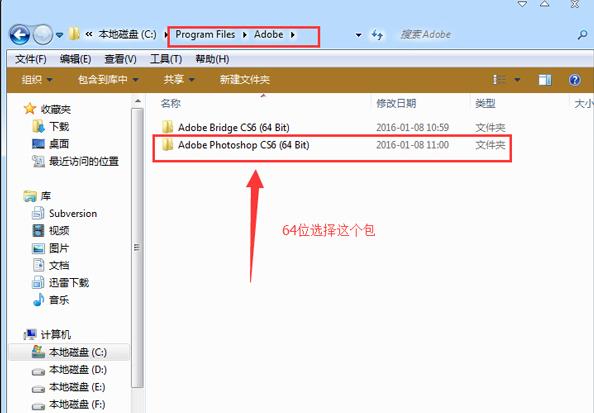Click the 音乐 music note icon
594x413 pixels.
[38, 300]
